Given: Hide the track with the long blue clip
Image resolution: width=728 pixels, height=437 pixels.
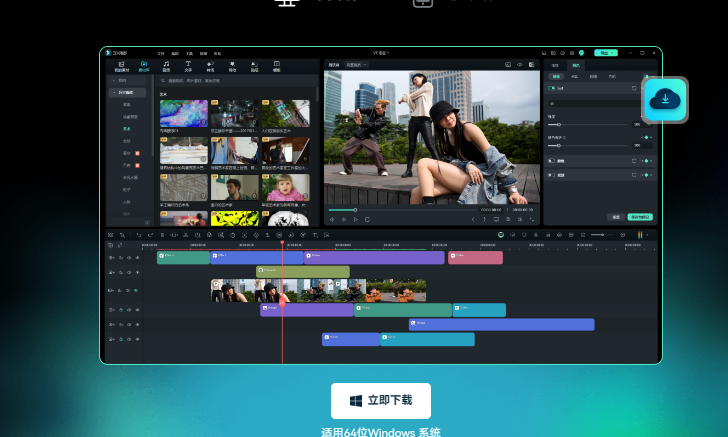Looking at the screenshot, I should (137, 325).
